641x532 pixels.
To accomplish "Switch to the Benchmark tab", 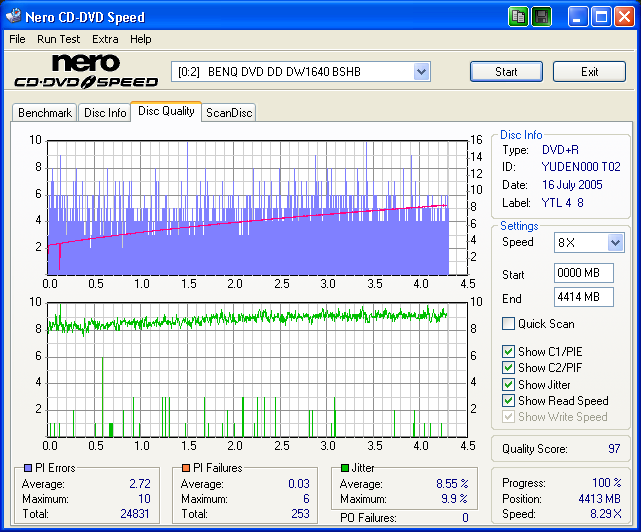I will click(45, 113).
